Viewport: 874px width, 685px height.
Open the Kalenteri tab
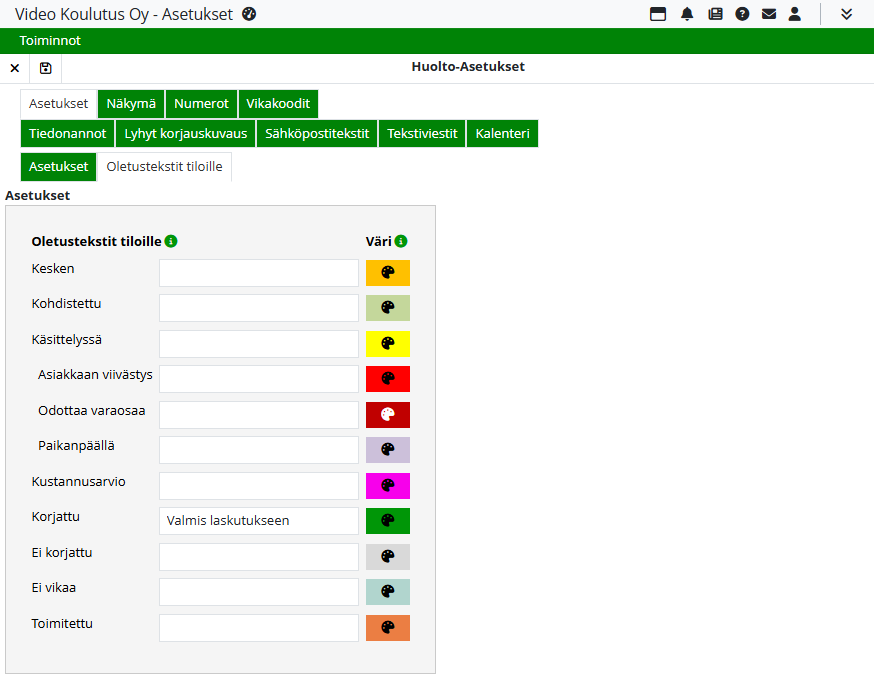(x=502, y=134)
